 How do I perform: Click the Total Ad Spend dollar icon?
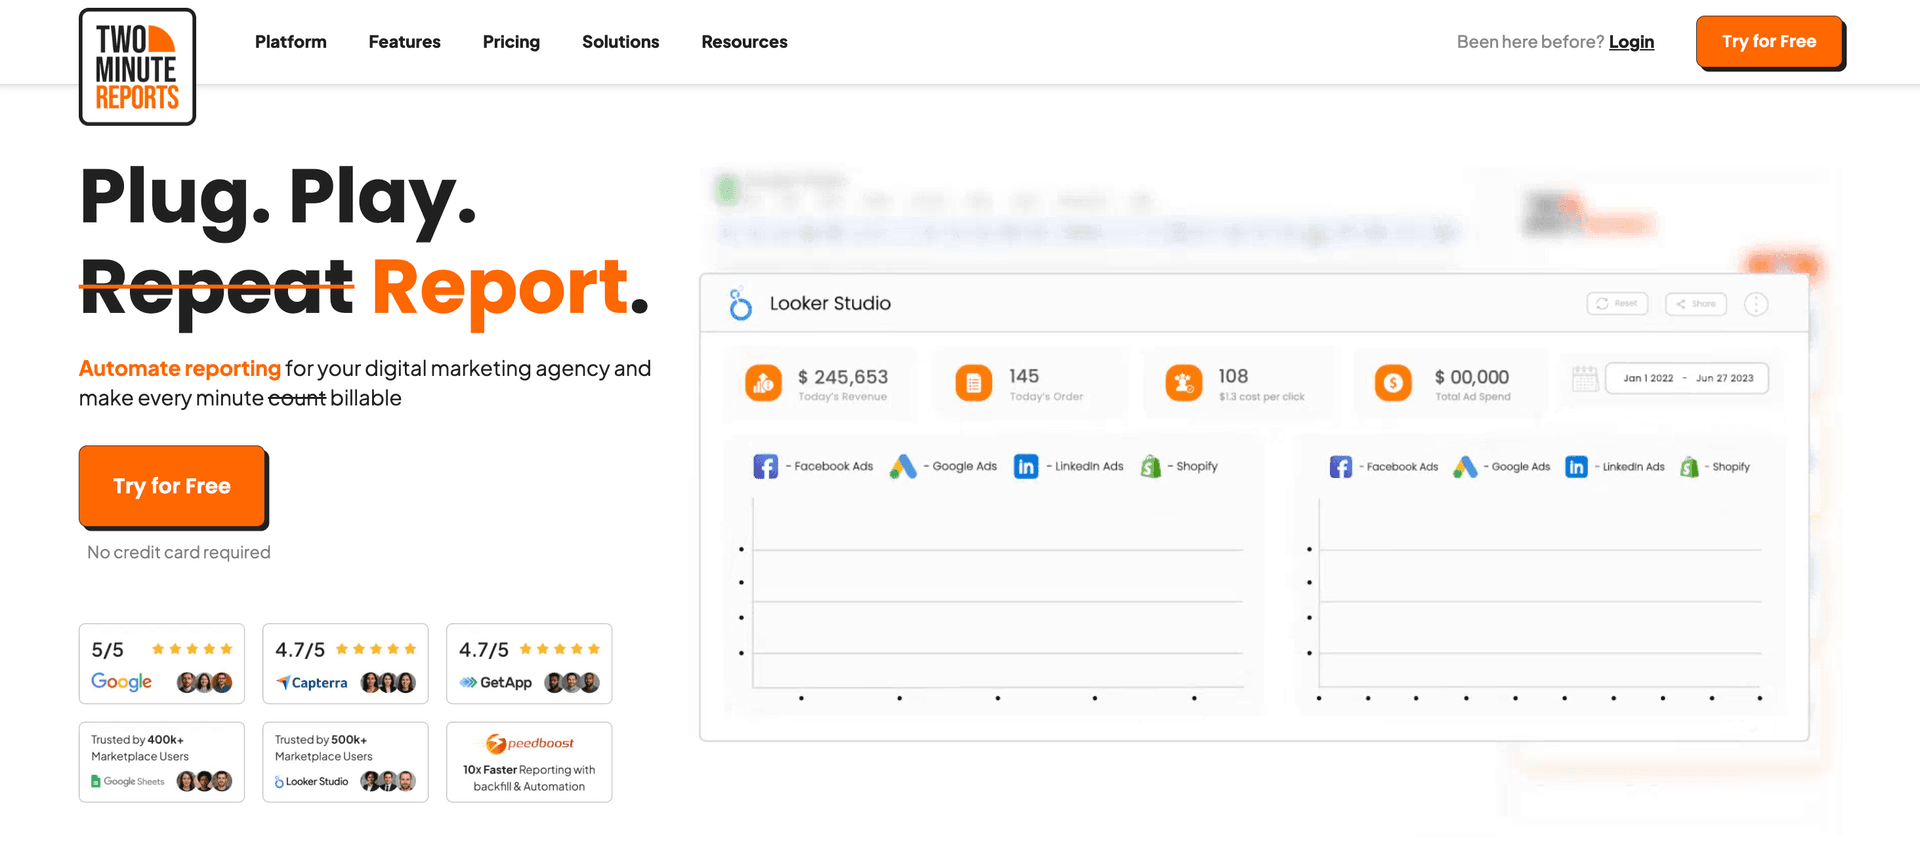click(1393, 383)
